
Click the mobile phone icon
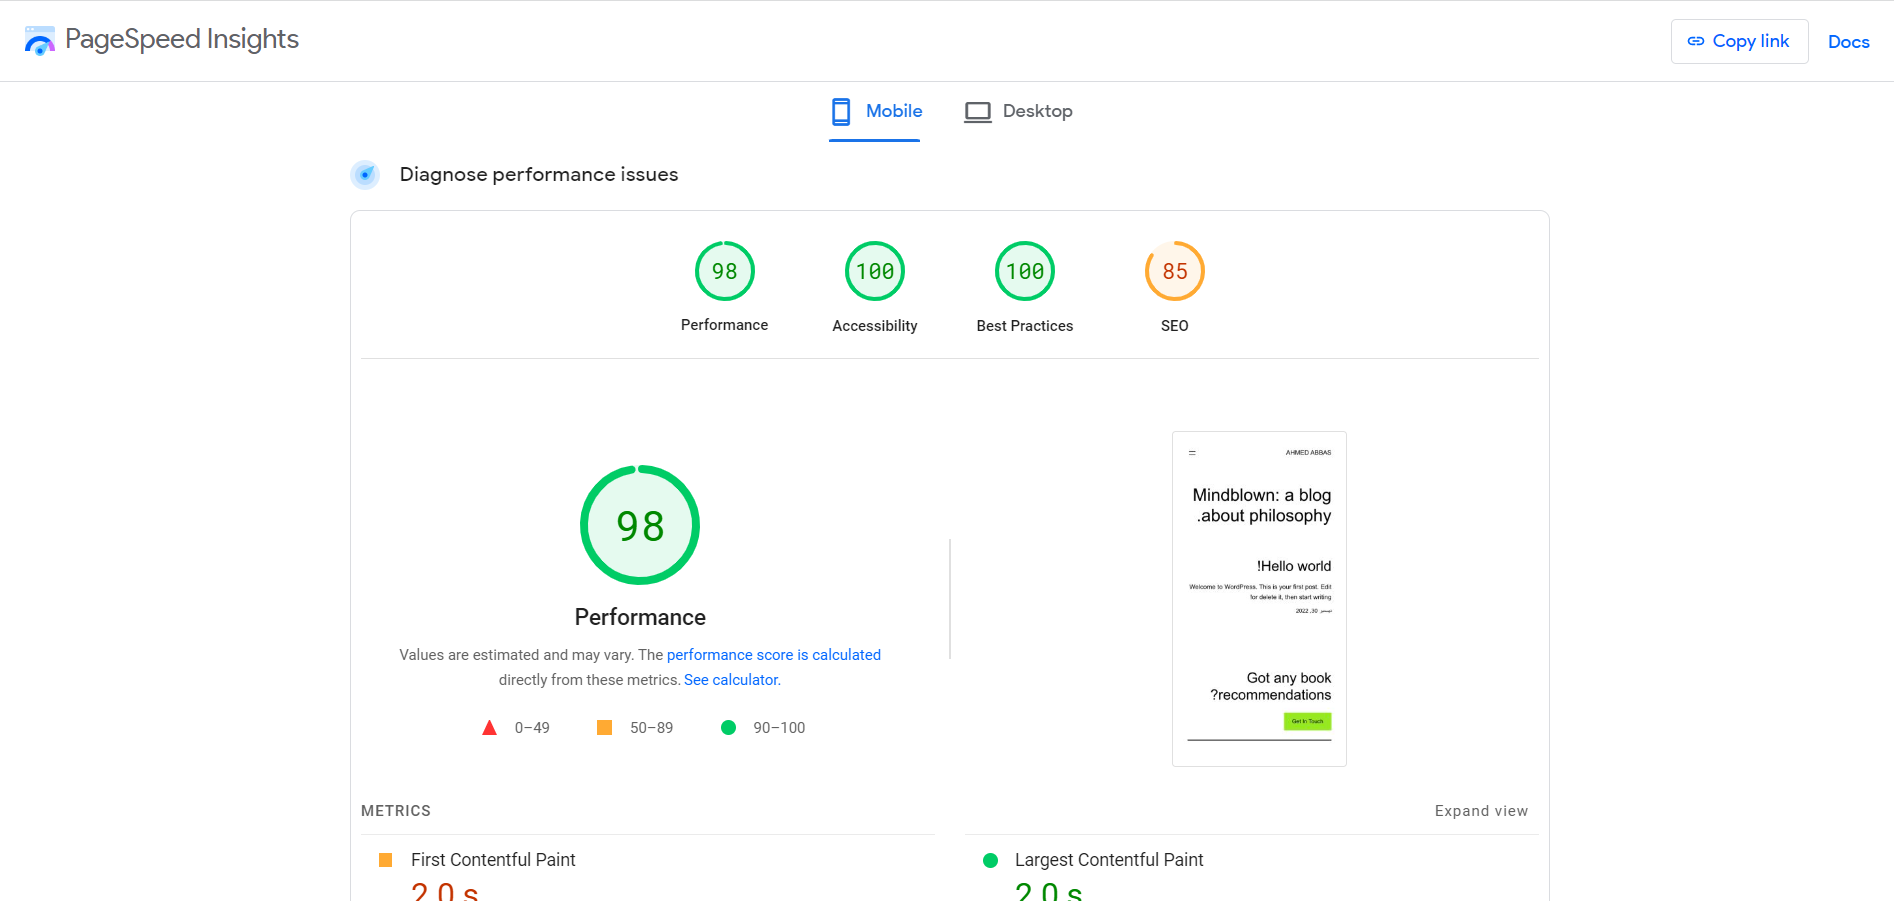point(841,111)
